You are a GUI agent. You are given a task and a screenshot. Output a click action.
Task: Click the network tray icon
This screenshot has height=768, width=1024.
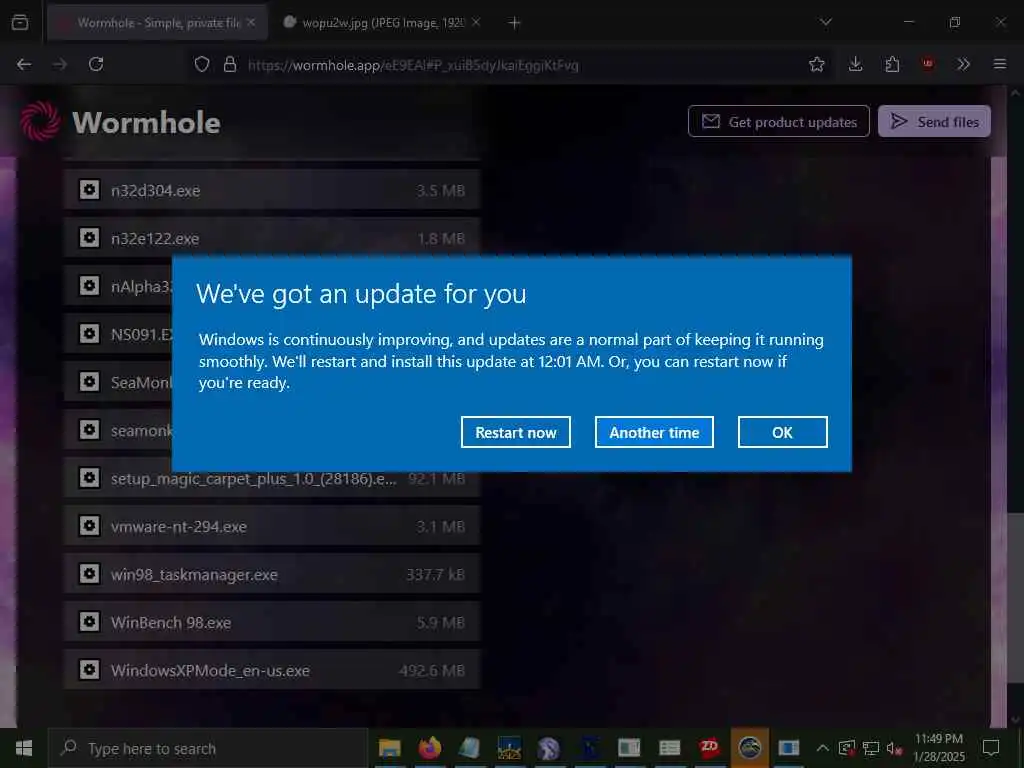(x=871, y=748)
